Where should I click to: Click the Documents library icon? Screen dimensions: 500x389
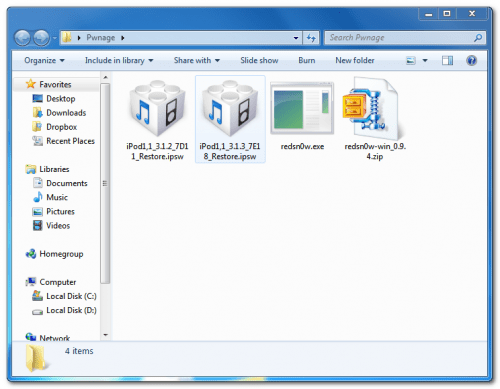(x=38, y=183)
